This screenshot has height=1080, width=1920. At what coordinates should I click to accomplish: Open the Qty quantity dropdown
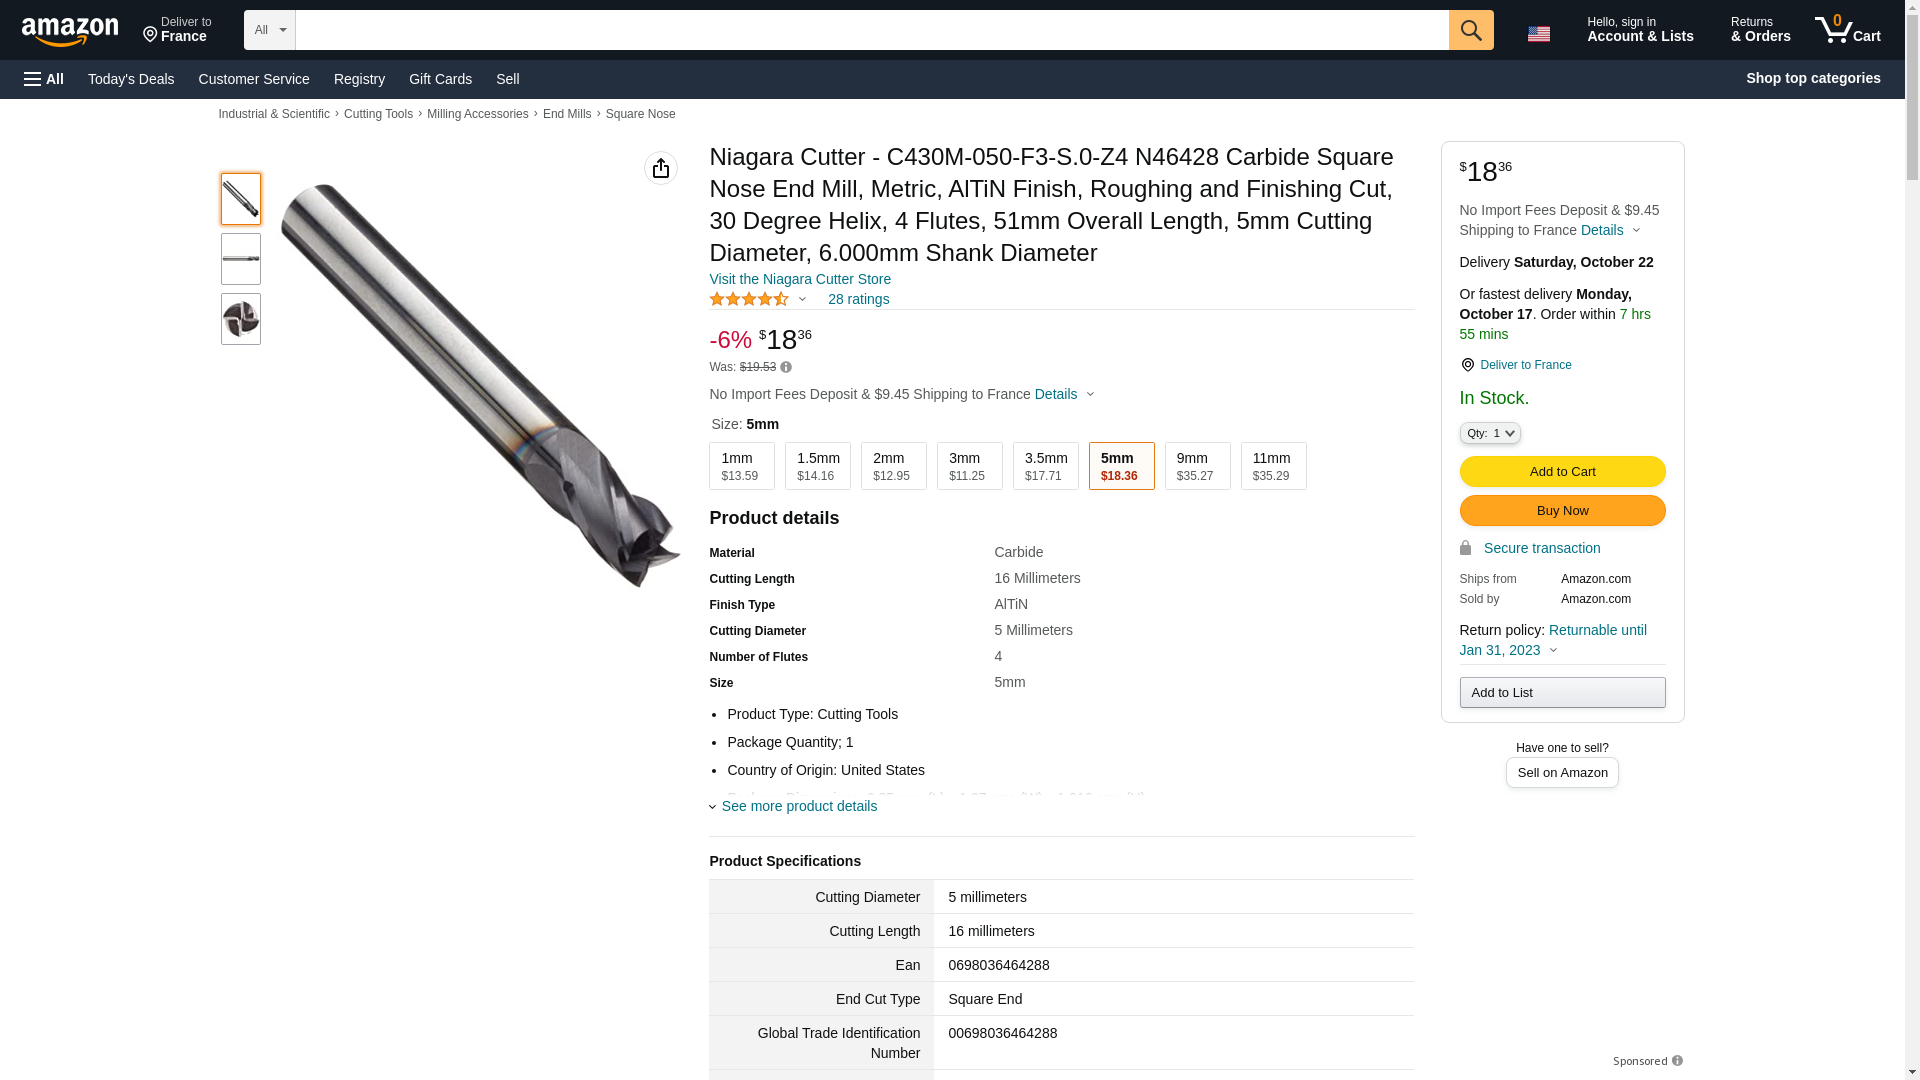coord(1489,433)
